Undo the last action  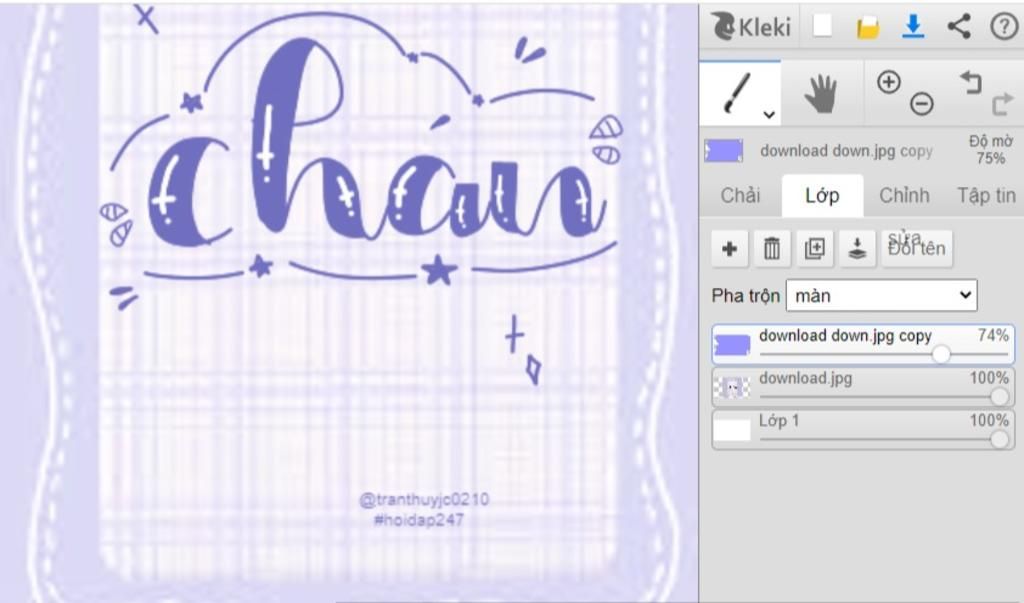click(x=972, y=82)
